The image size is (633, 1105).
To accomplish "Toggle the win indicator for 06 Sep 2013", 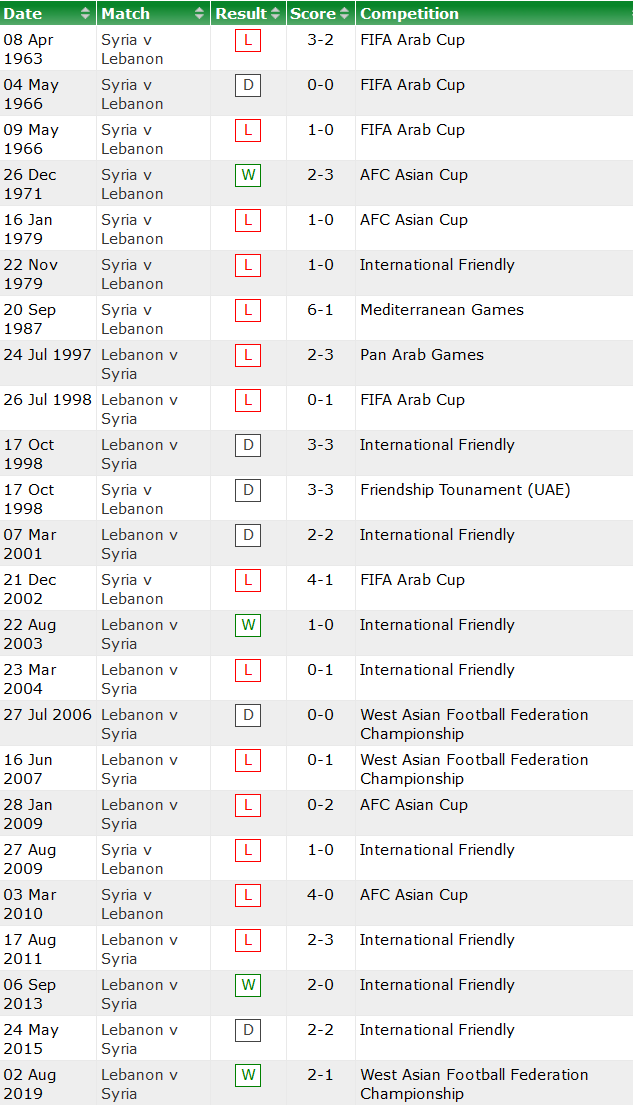I will click(247, 985).
